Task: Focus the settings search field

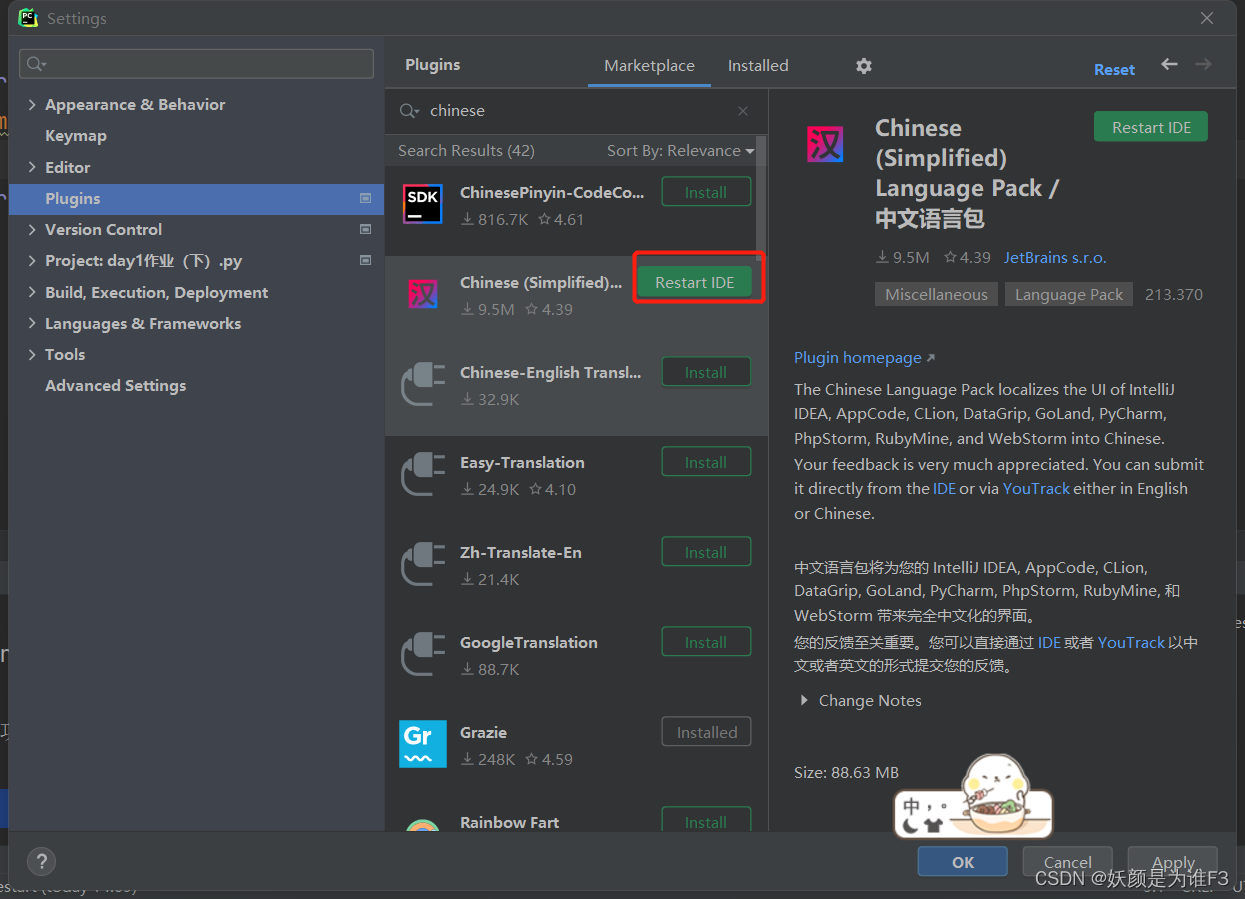Action: [x=196, y=64]
